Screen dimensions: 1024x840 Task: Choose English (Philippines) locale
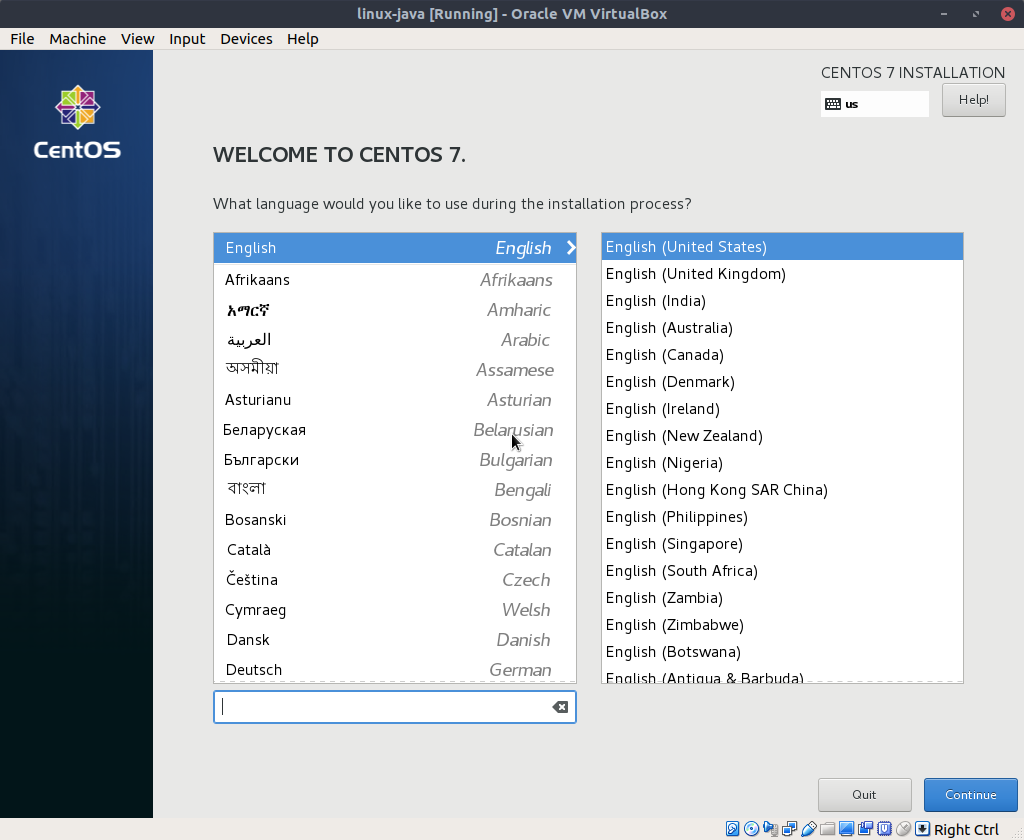[782, 517]
